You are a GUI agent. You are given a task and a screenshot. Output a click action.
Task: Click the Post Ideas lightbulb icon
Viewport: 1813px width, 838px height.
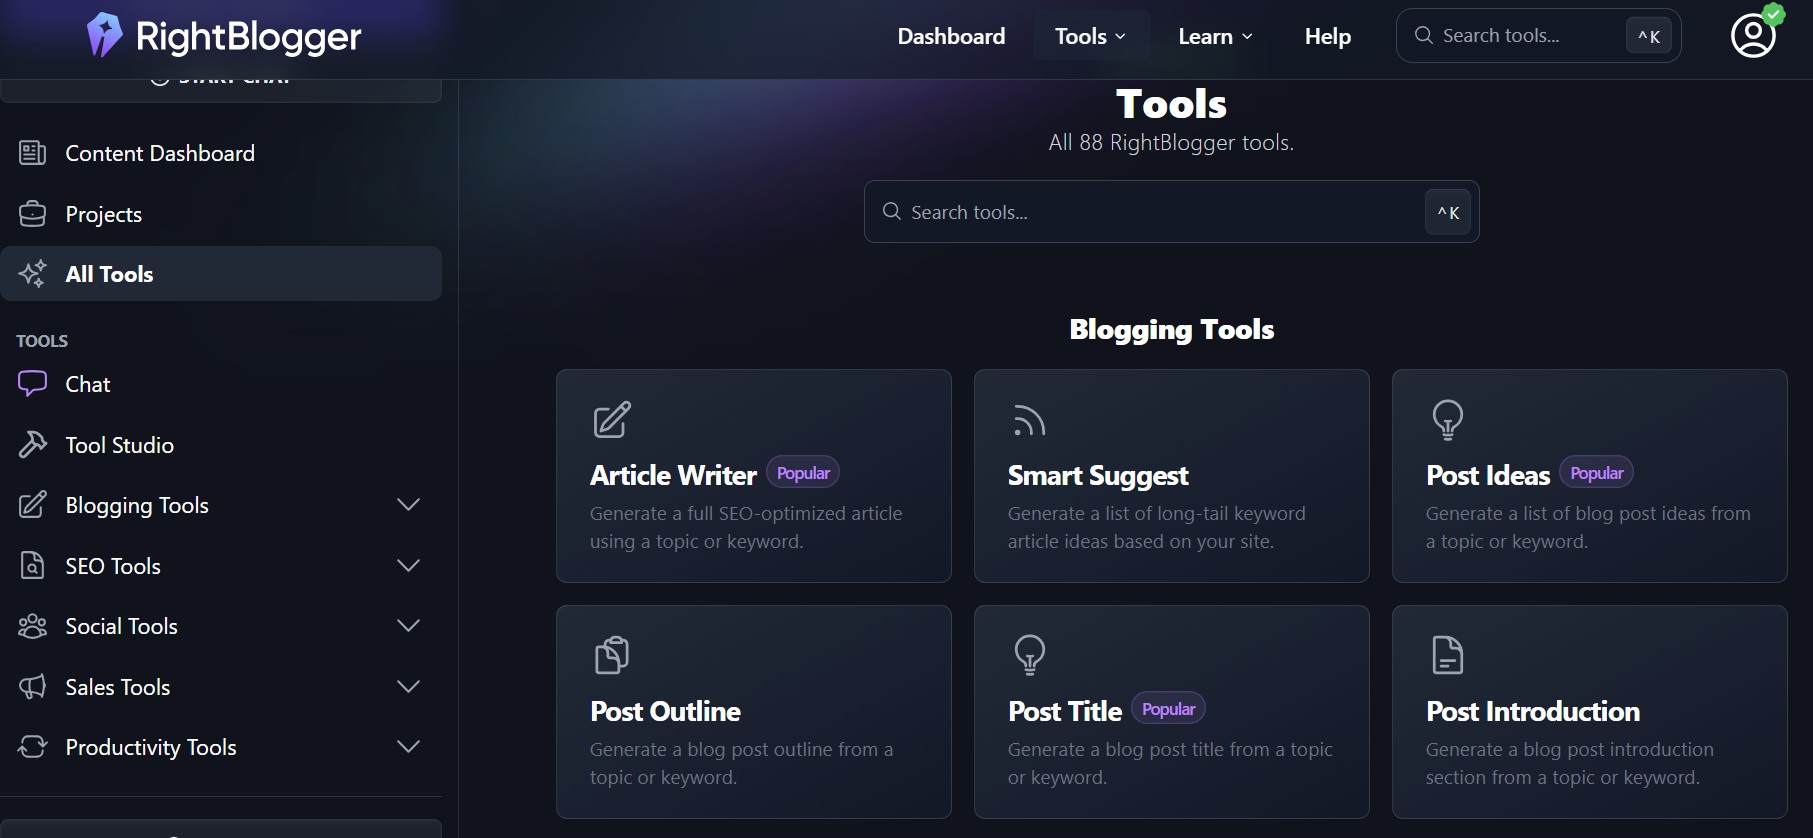tap(1448, 420)
